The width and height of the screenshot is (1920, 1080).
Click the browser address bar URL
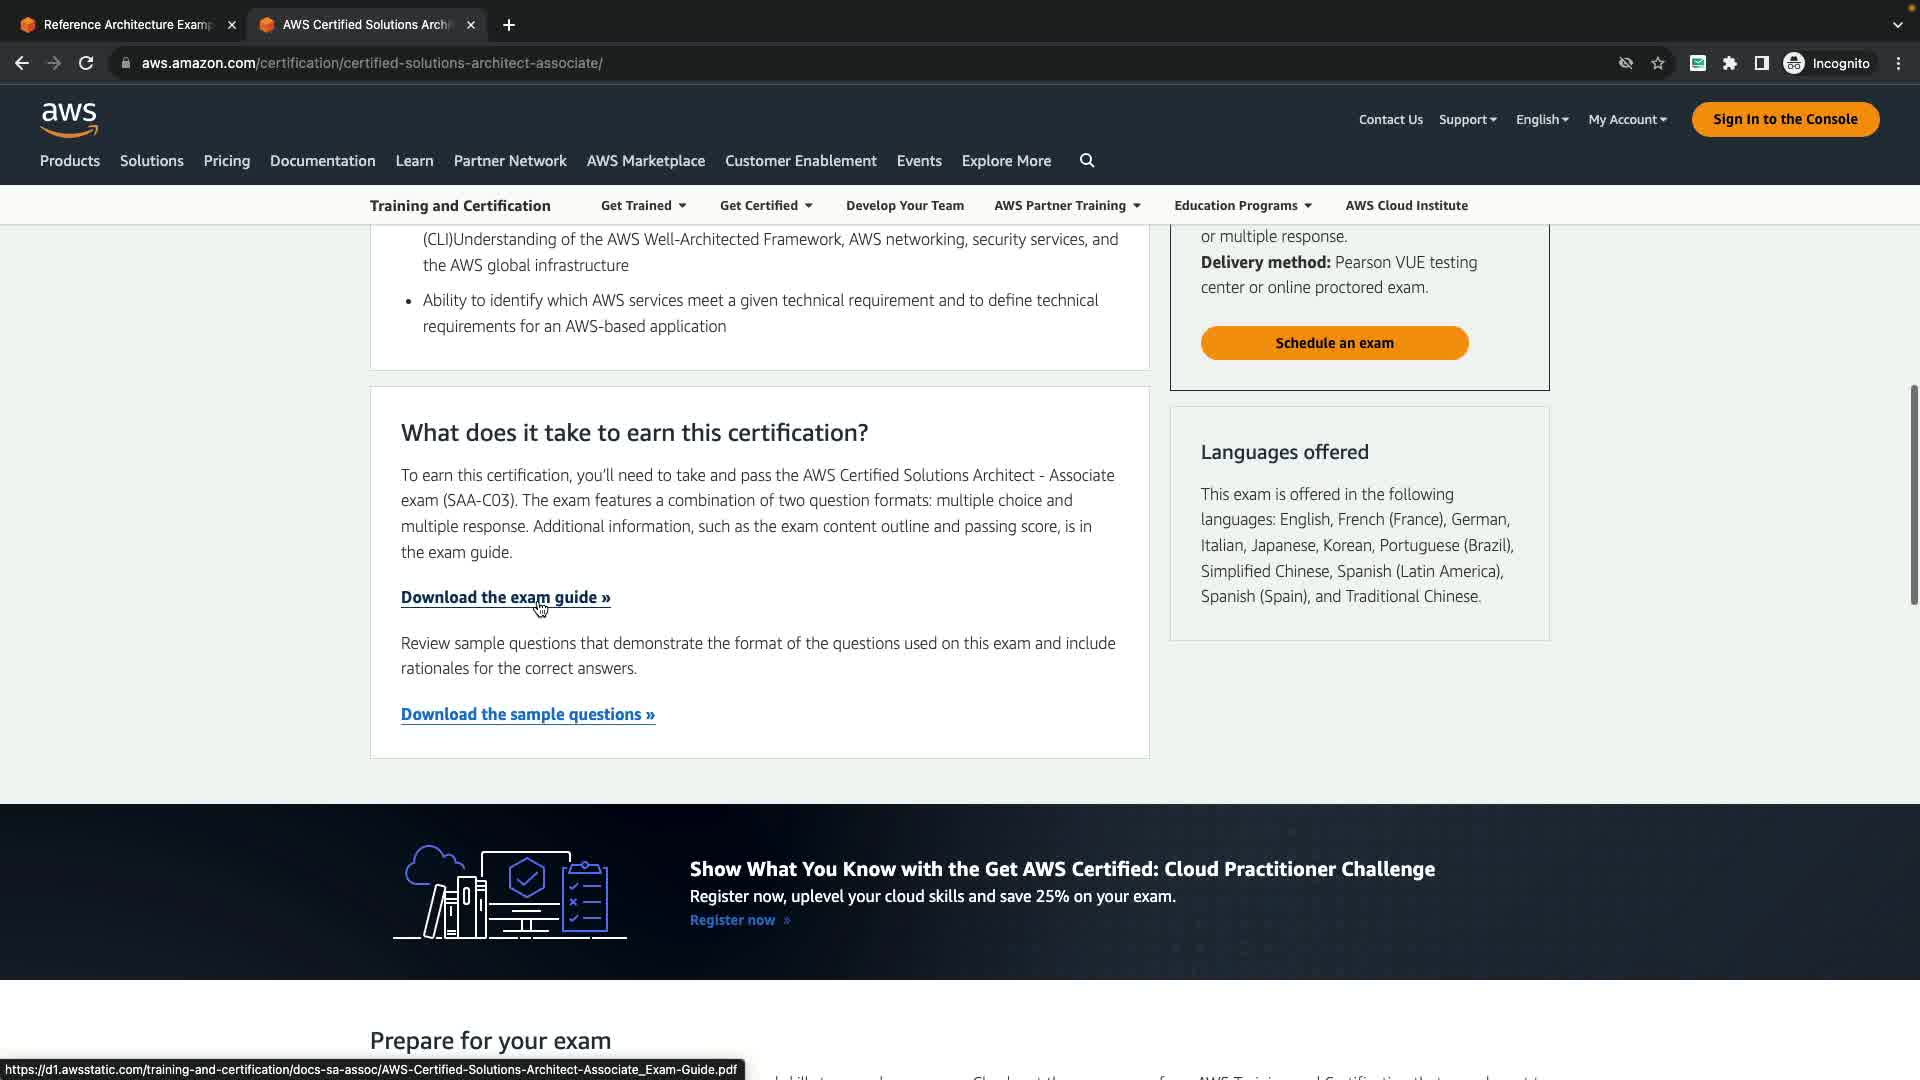371,63
